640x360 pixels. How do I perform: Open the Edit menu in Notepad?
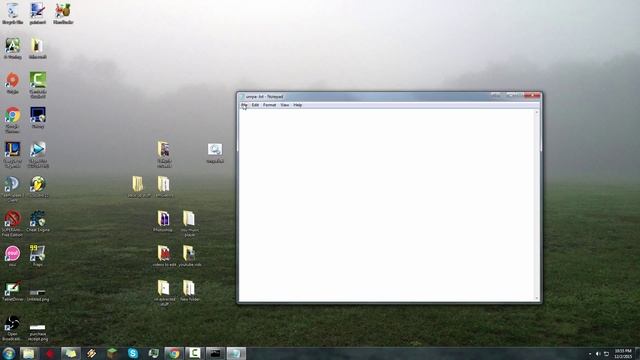tap(255, 105)
